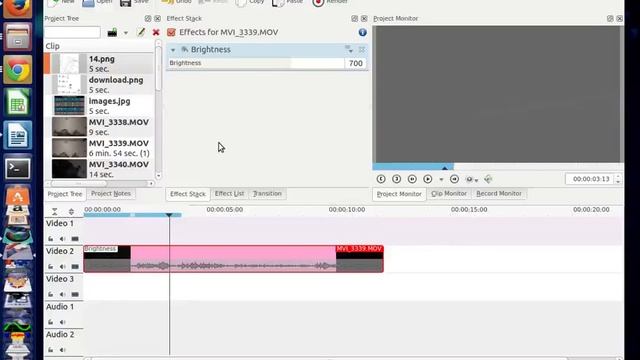
Task: Click the Project Tree search field
Action: tap(72, 32)
